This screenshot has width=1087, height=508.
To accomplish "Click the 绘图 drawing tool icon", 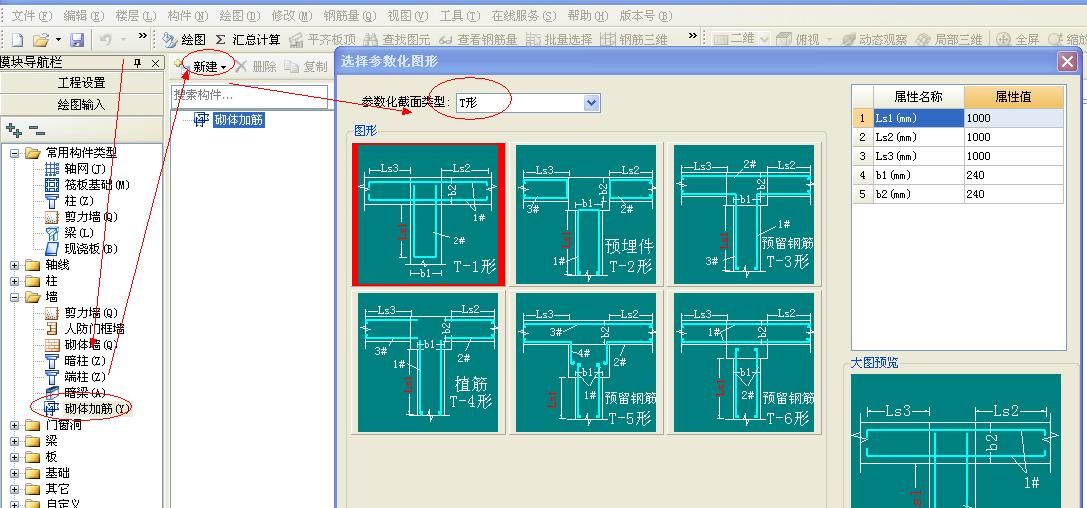I will click(184, 39).
